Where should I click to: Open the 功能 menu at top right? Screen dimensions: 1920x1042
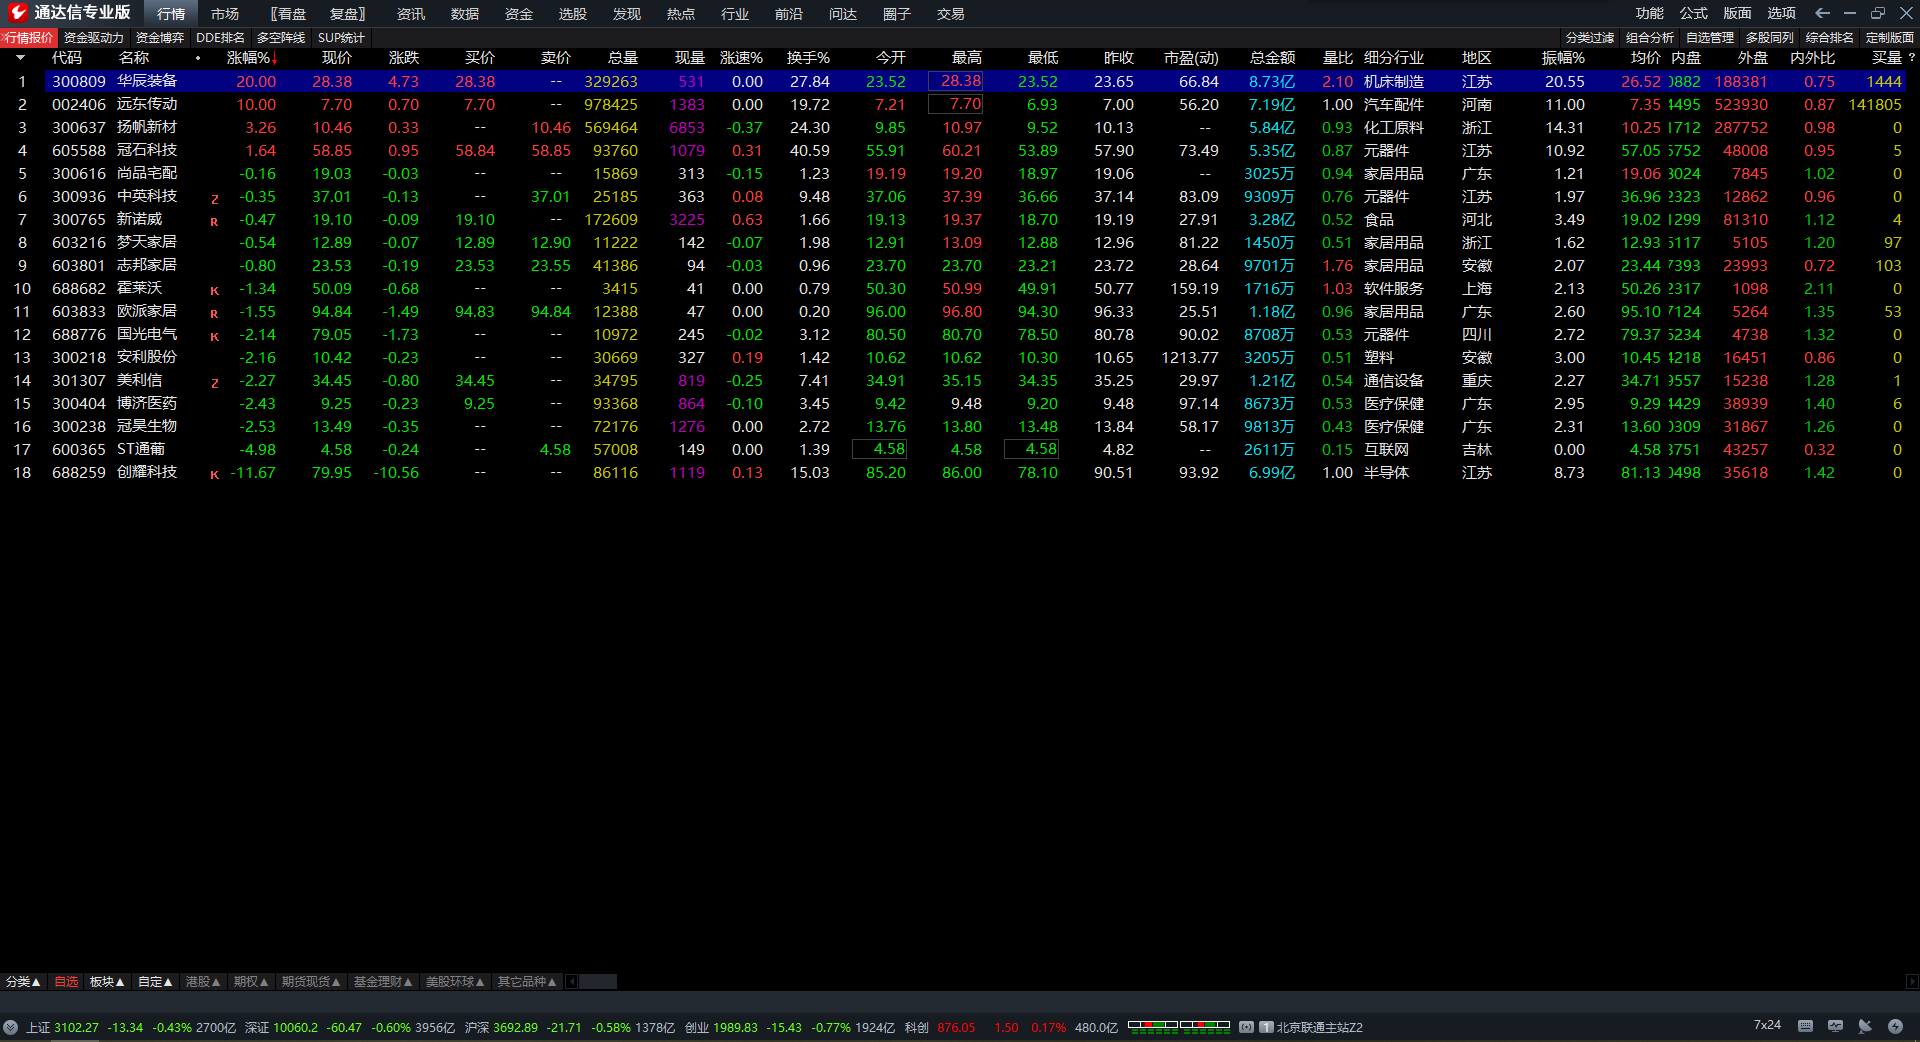[x=1650, y=13]
